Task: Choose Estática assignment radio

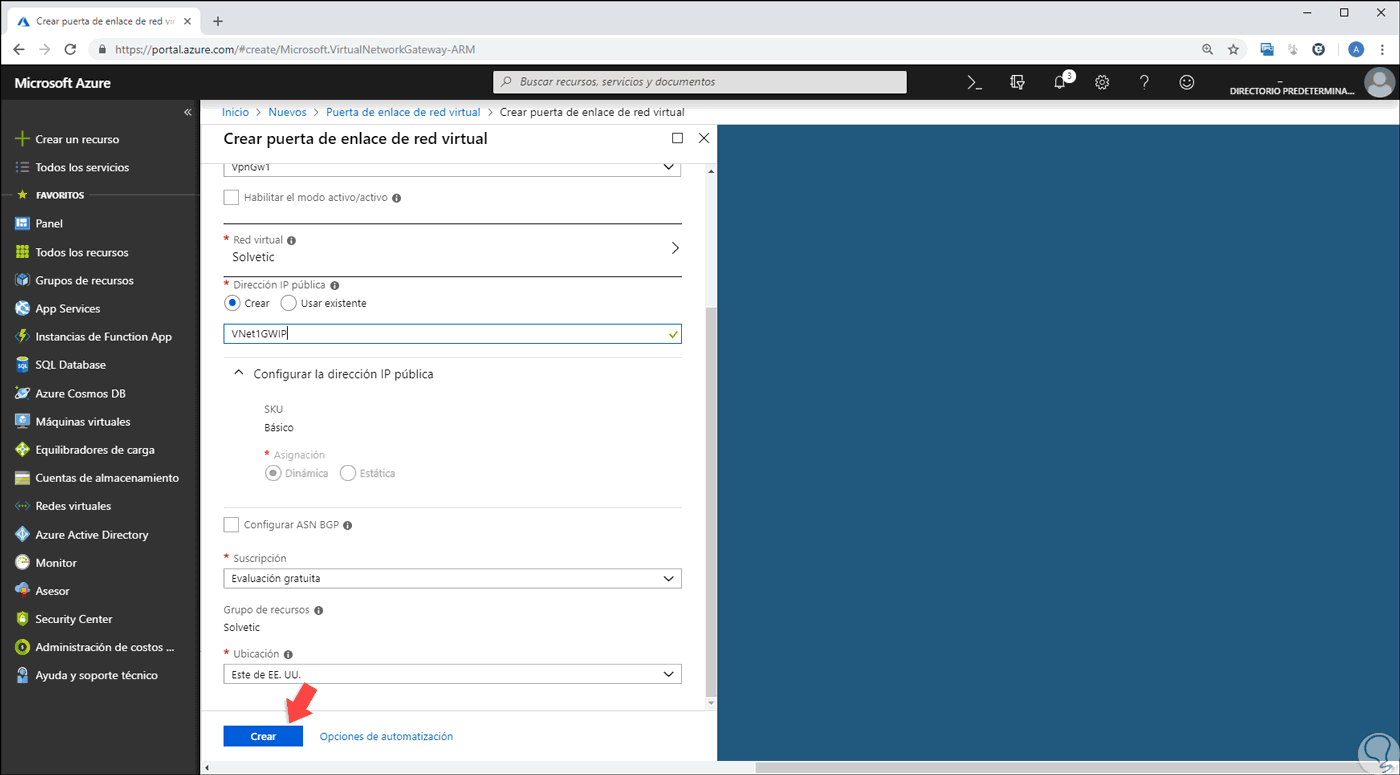Action: tap(348, 473)
